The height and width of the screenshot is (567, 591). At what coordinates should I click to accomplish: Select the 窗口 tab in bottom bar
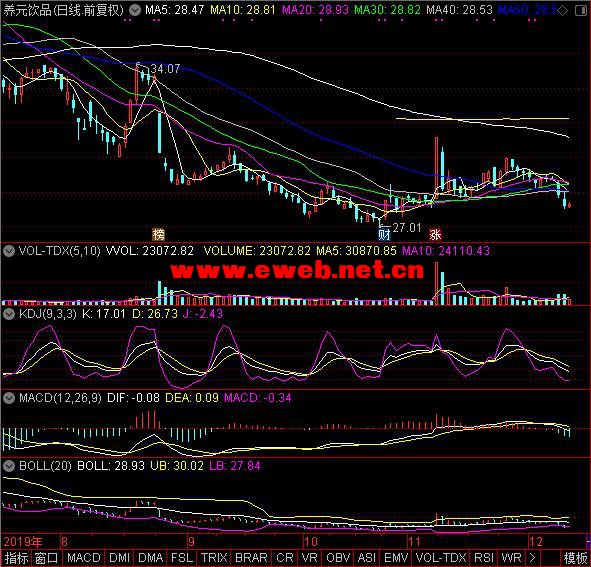46,558
